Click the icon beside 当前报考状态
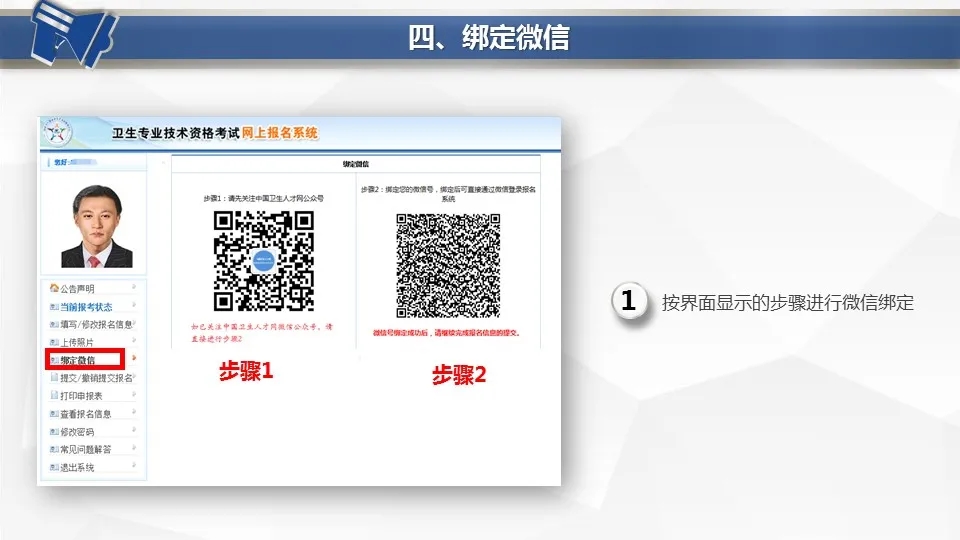The width and height of the screenshot is (960, 540). tap(54, 307)
